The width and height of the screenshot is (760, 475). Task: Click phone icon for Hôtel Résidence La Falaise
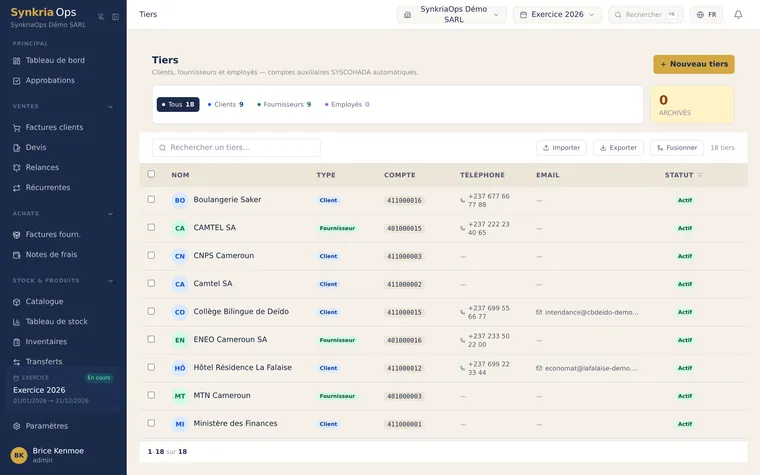[462, 368]
